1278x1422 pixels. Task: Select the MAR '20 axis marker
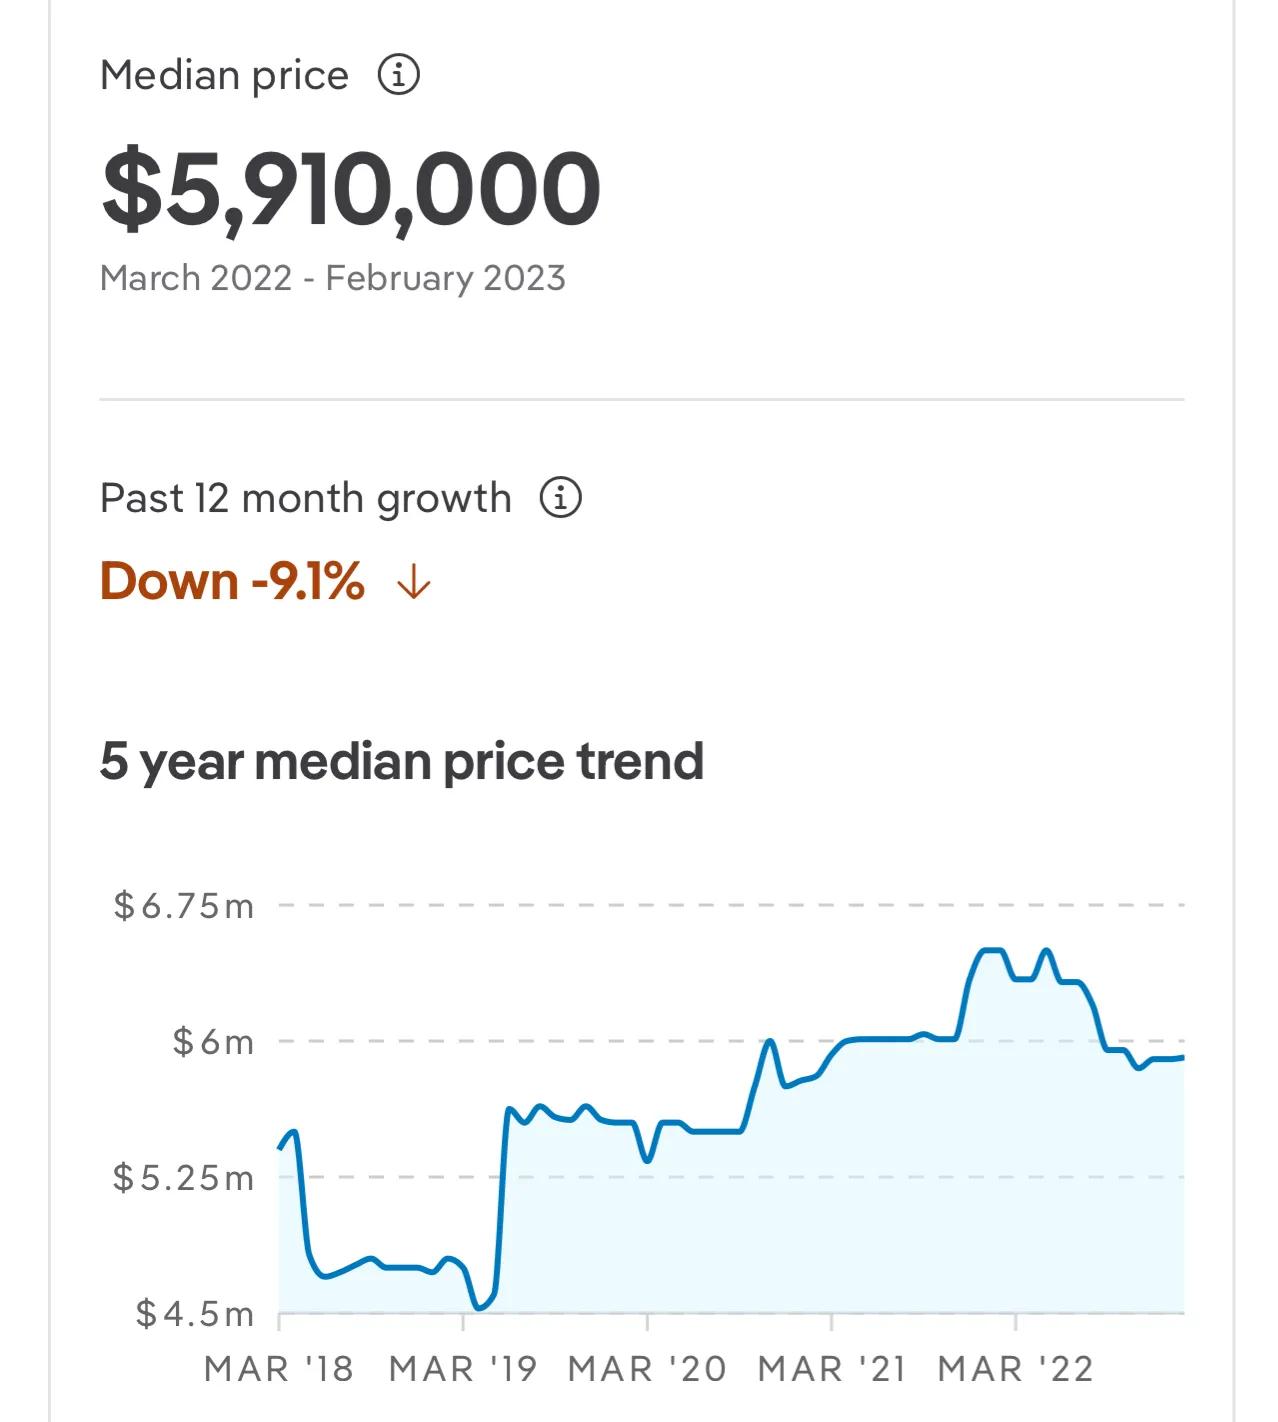point(647,1368)
